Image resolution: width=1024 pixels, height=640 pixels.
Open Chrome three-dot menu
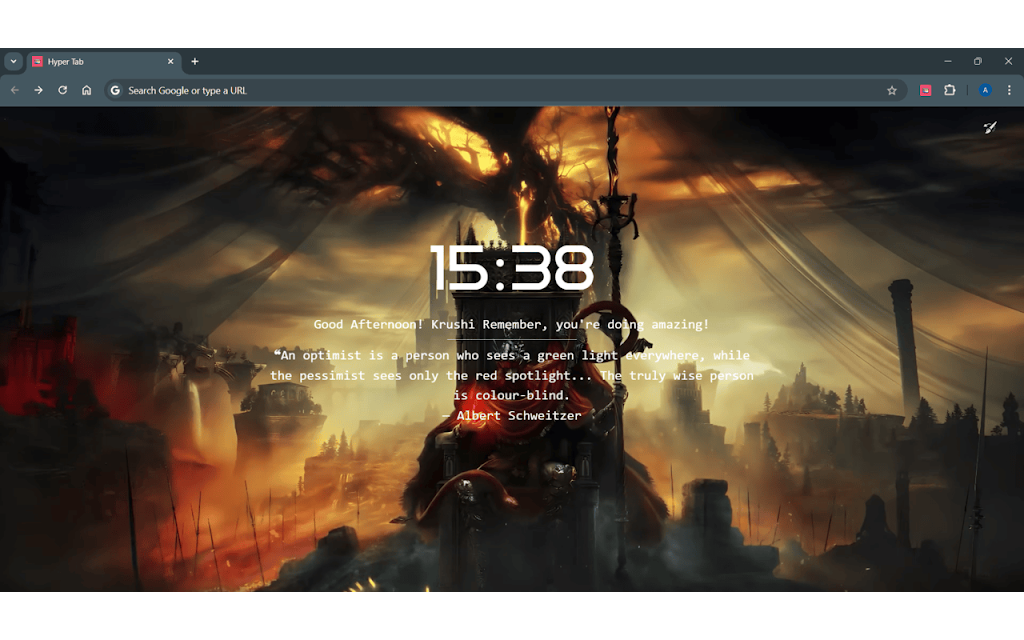(1009, 90)
